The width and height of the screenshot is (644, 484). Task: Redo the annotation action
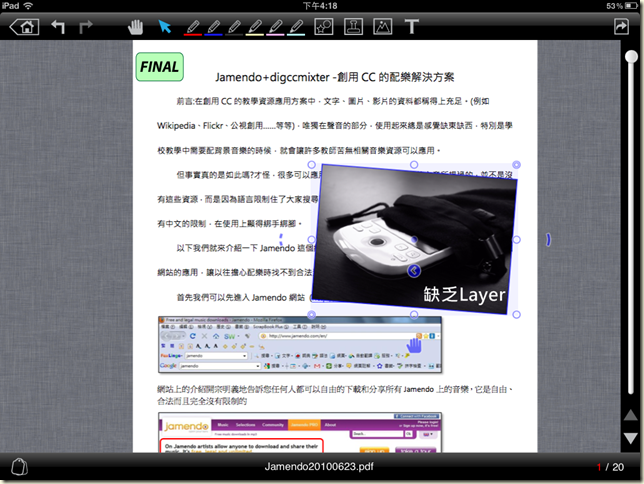(85, 27)
